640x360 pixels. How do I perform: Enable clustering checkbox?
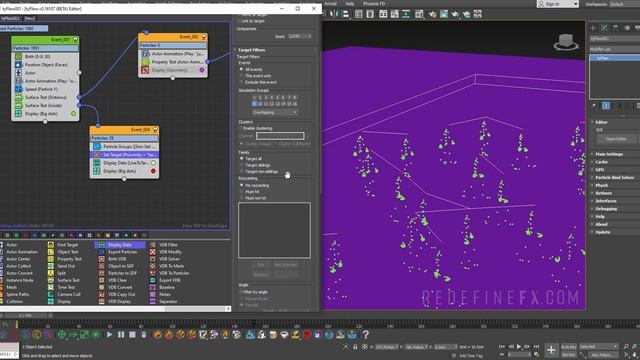[x=241, y=128]
